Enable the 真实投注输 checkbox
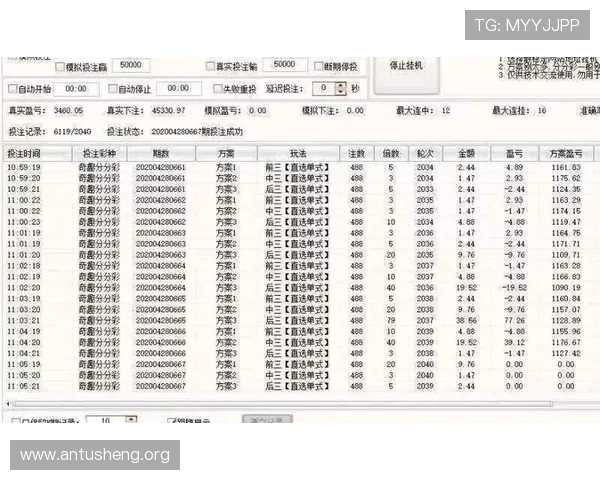This screenshot has width=600, height=480. pyautogui.click(x=210, y=66)
